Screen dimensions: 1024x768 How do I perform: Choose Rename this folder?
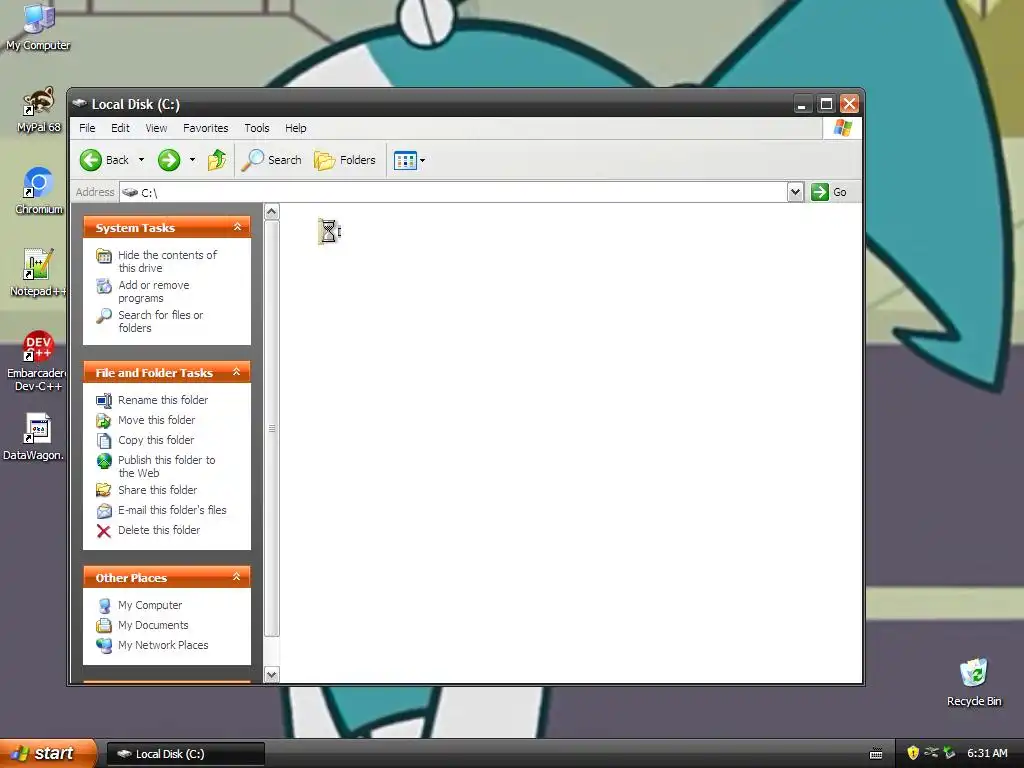(x=163, y=400)
